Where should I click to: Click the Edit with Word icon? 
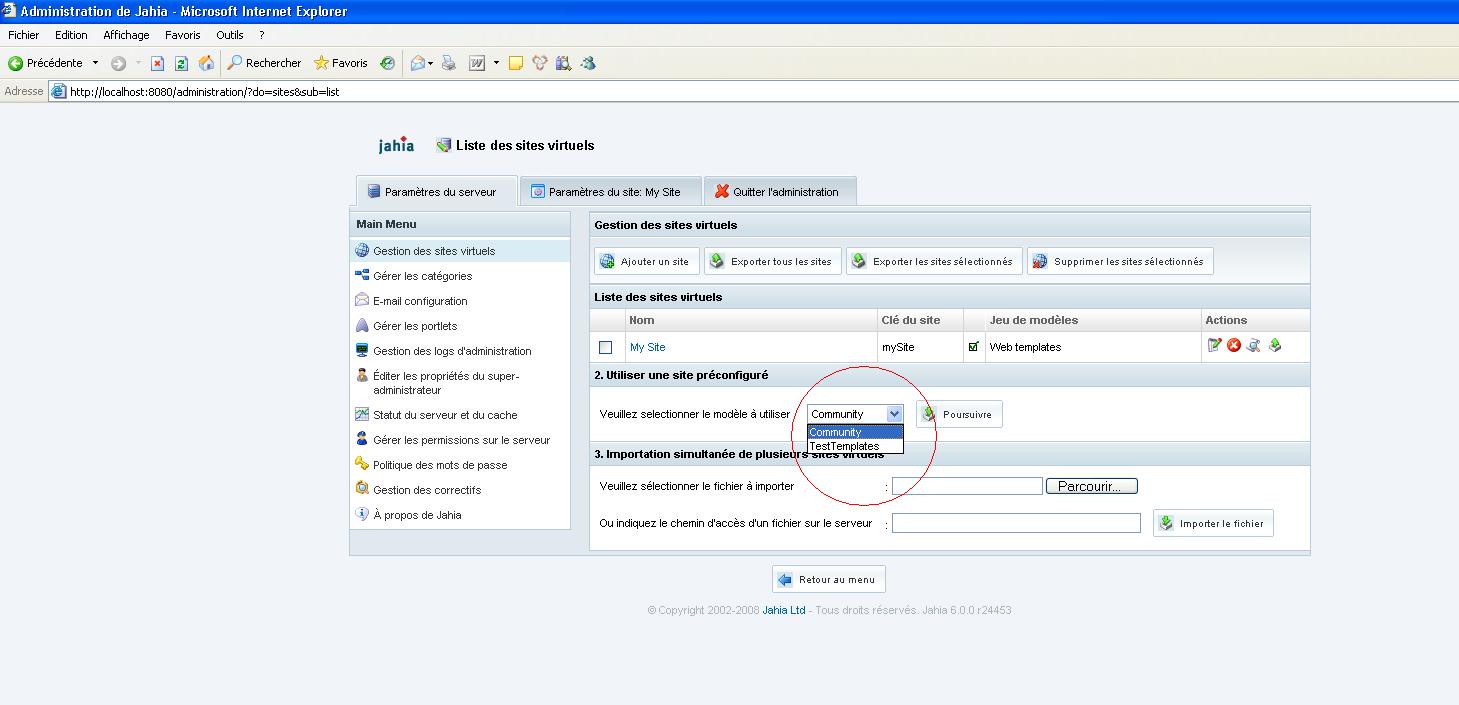pyautogui.click(x=477, y=63)
